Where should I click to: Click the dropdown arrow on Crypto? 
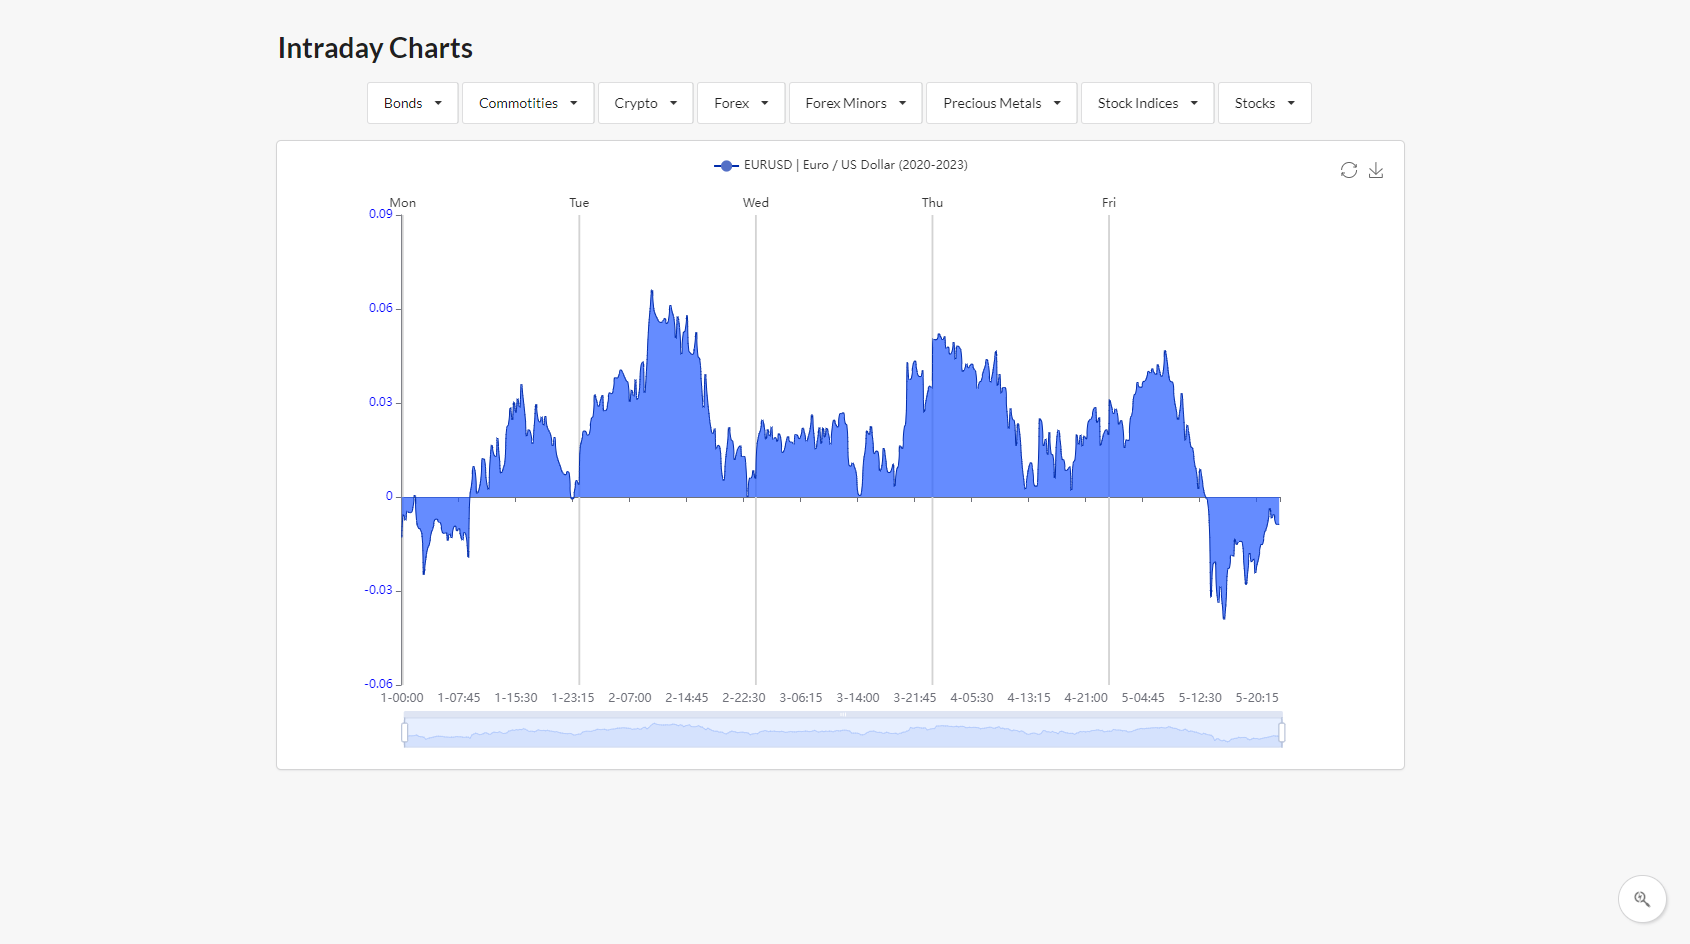pos(672,102)
